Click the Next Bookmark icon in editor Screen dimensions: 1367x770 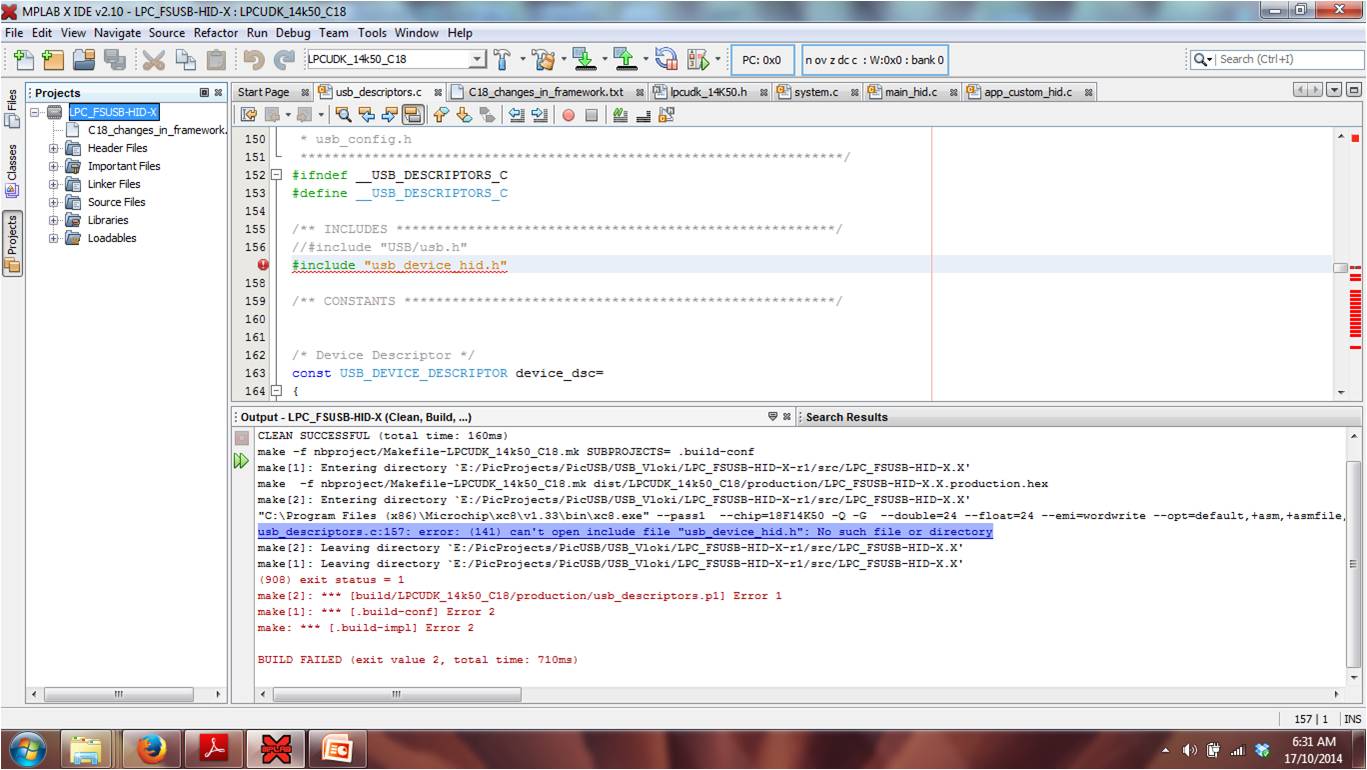[x=464, y=115]
